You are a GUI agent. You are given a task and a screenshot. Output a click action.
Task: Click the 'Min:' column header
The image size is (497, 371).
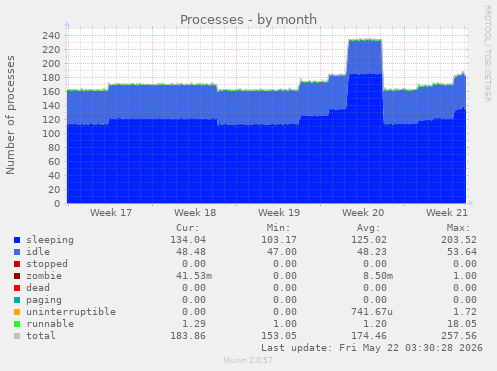click(278, 228)
